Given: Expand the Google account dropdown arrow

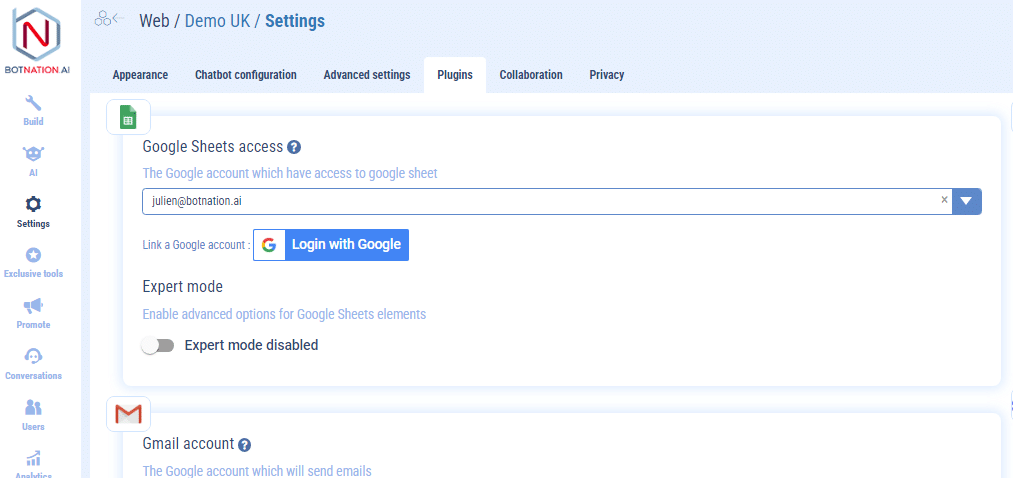Looking at the screenshot, I should 966,201.
